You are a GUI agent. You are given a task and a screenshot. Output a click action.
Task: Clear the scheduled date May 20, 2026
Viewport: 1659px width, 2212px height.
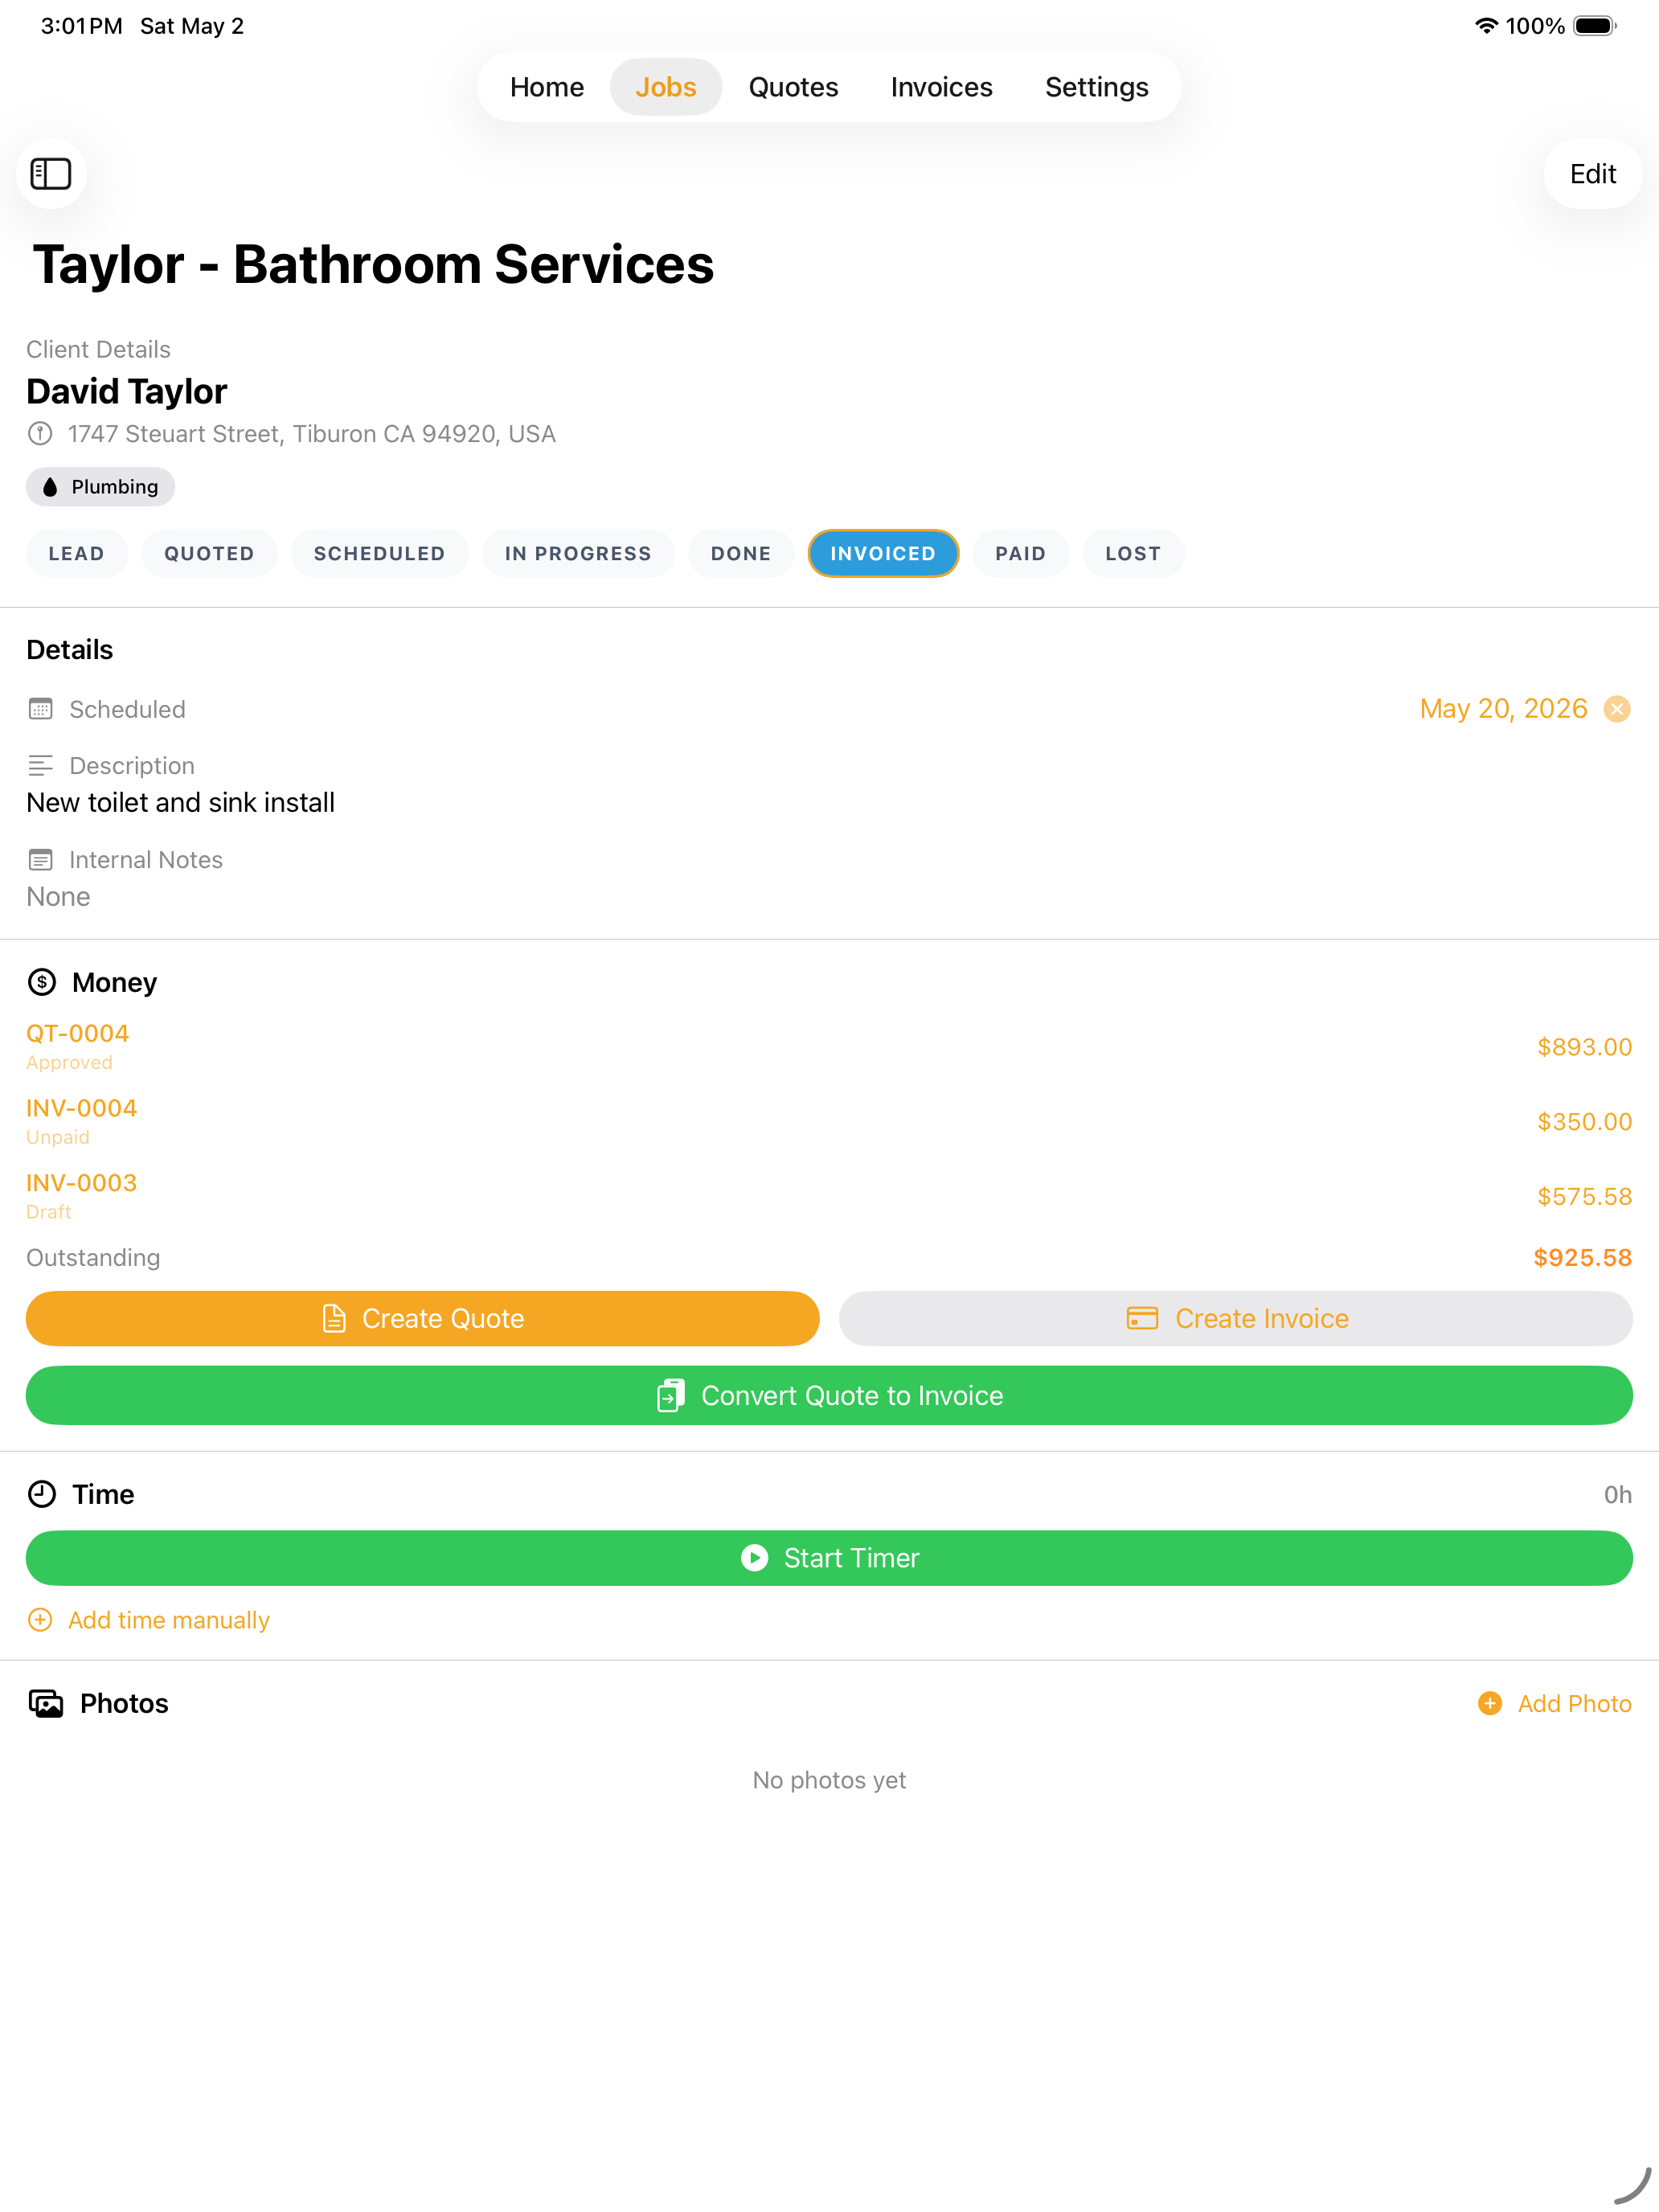point(1617,709)
